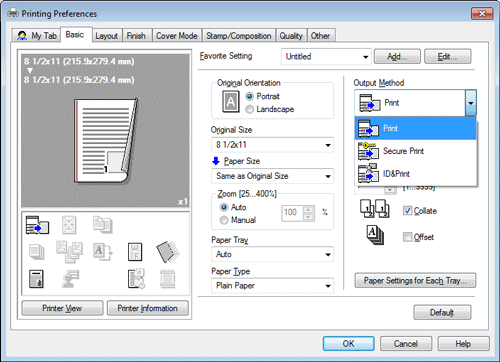
Task: Select the Landscape orientation option
Action: (250, 109)
